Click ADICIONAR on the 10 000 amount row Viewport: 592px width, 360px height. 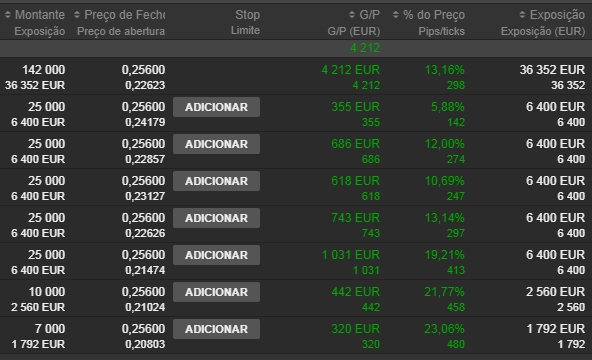[x=216, y=292]
